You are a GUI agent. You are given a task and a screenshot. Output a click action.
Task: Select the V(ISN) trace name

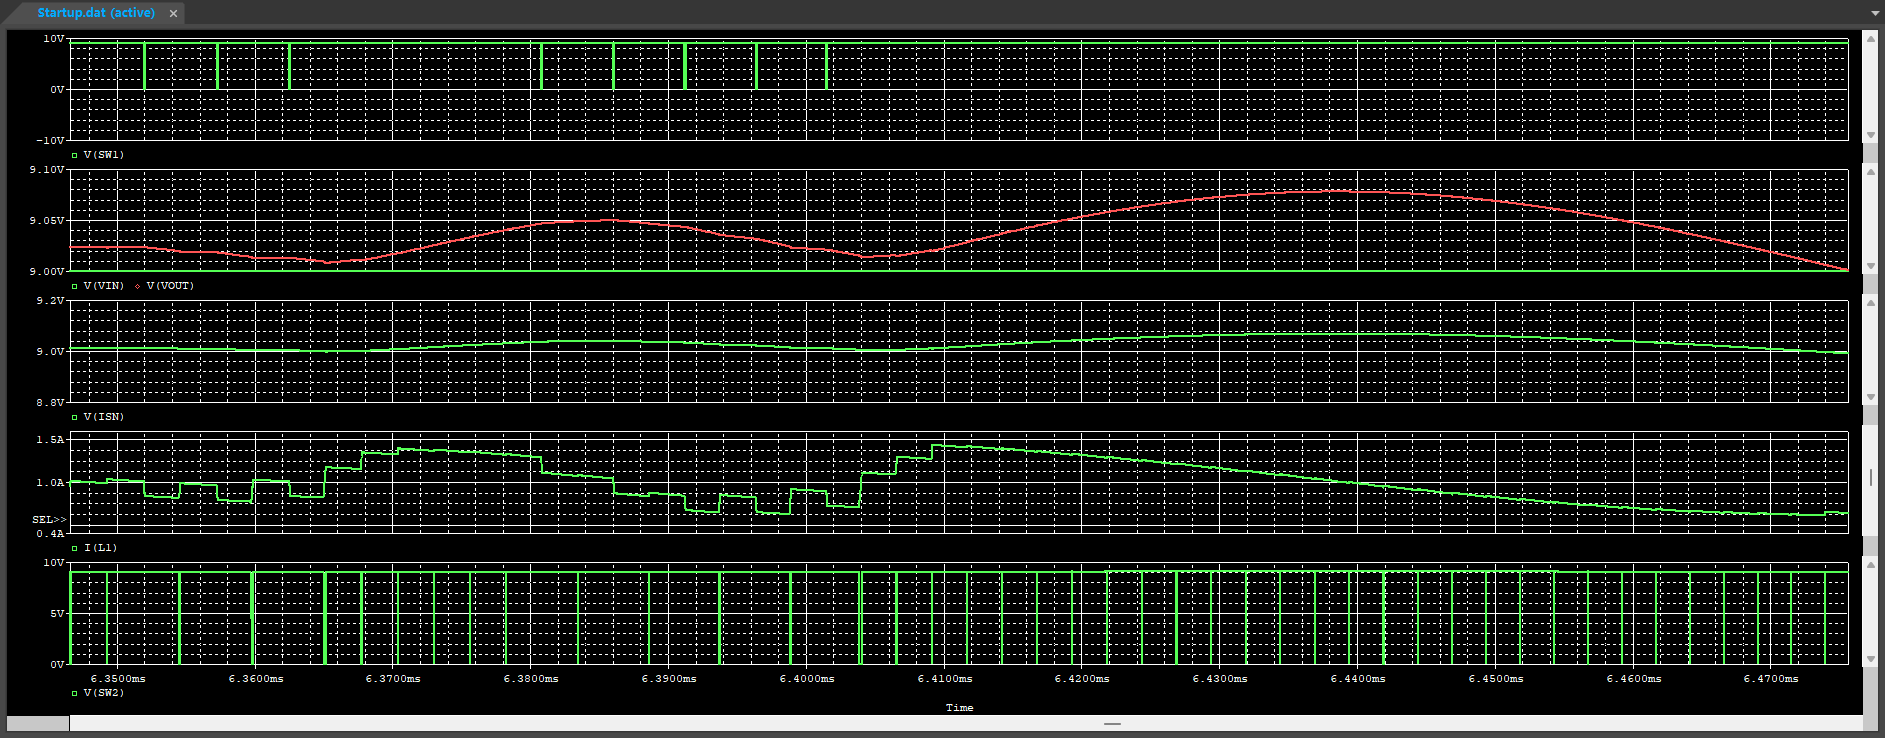[104, 417]
